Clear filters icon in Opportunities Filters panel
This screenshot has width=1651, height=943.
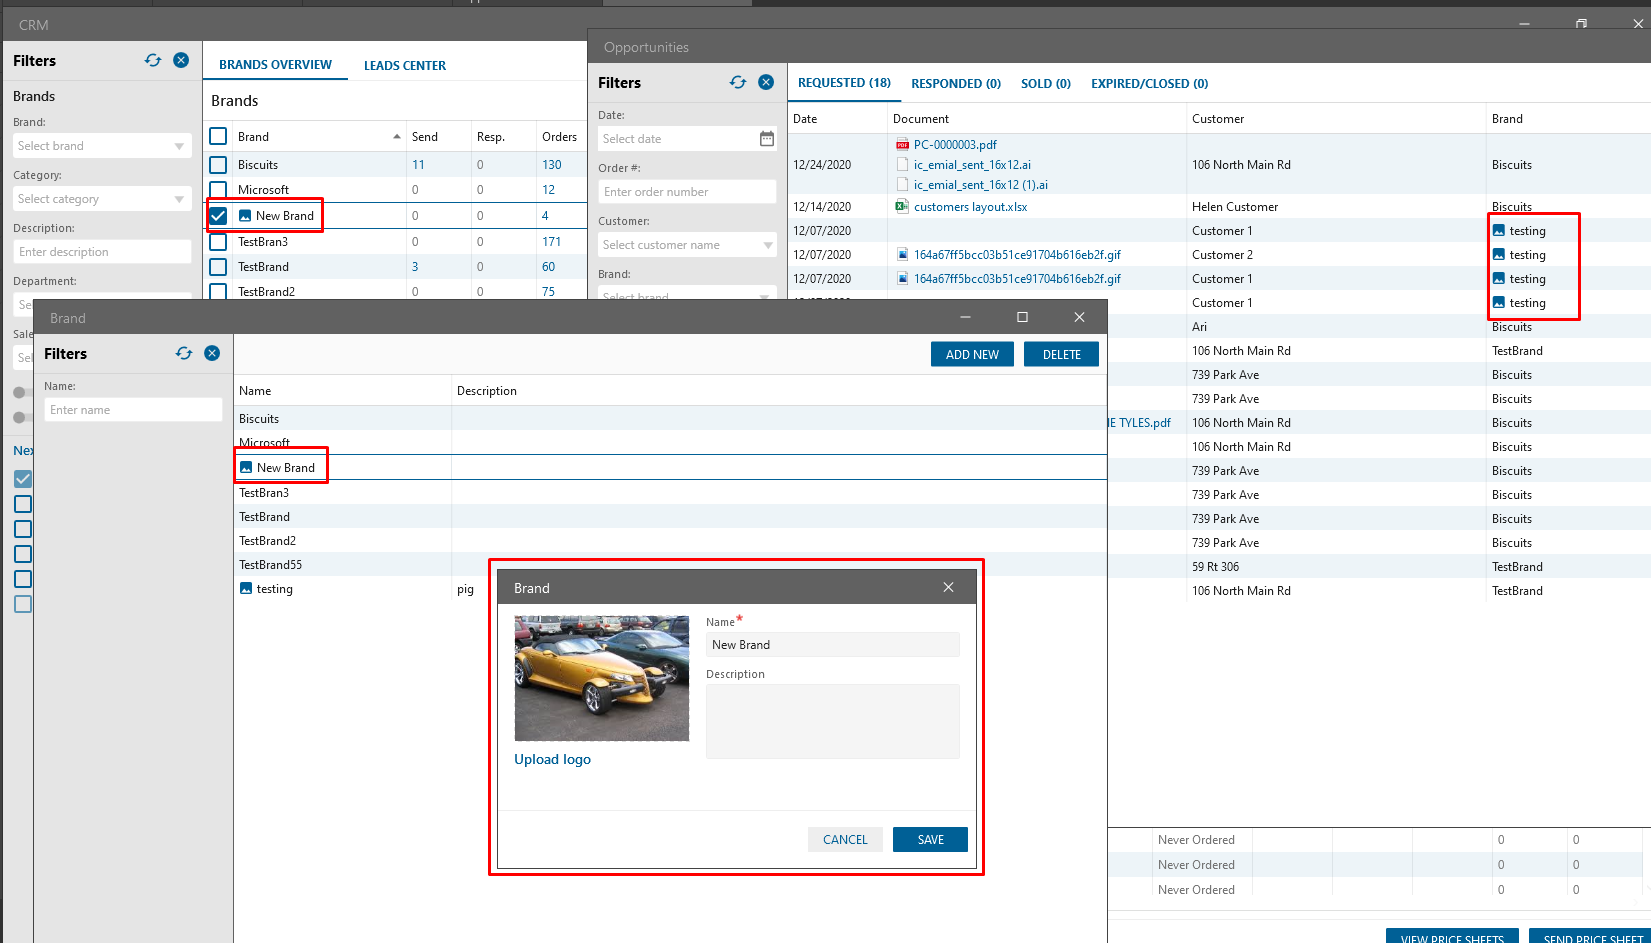point(766,83)
